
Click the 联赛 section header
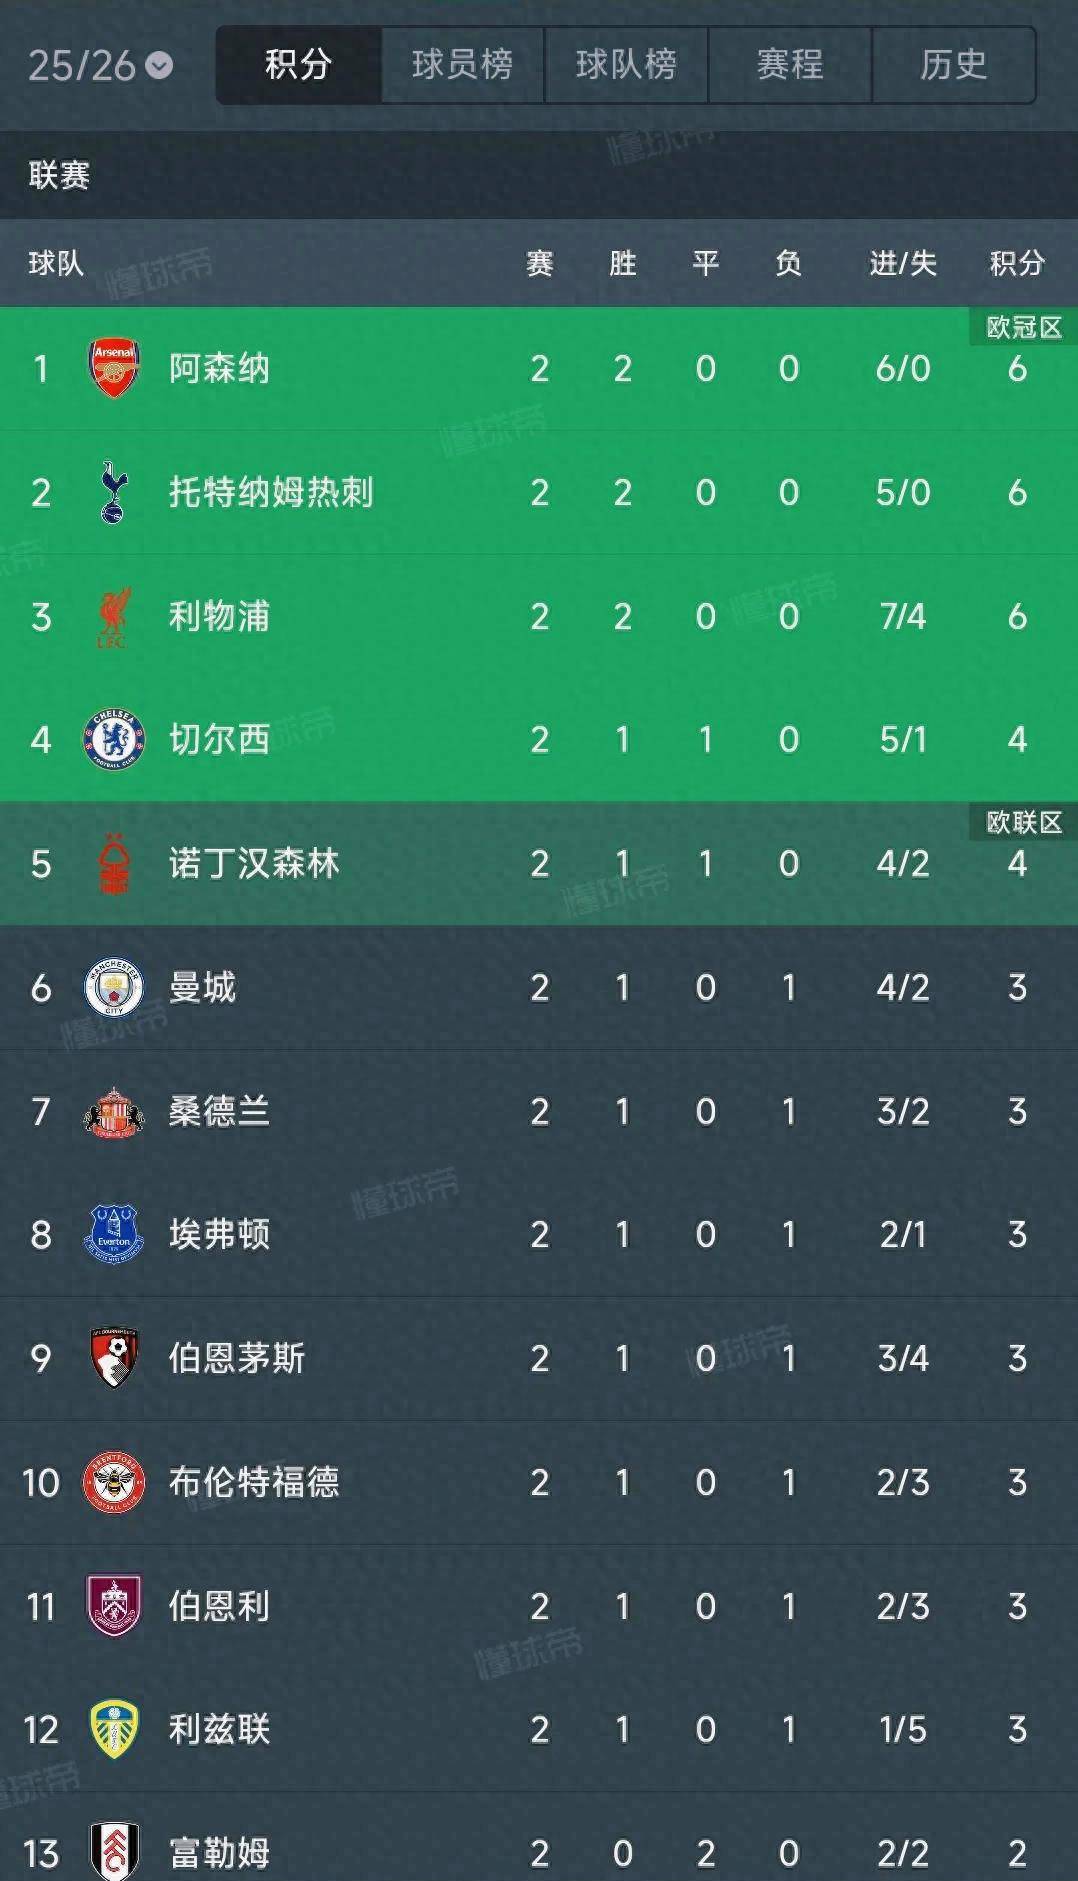(x=60, y=176)
